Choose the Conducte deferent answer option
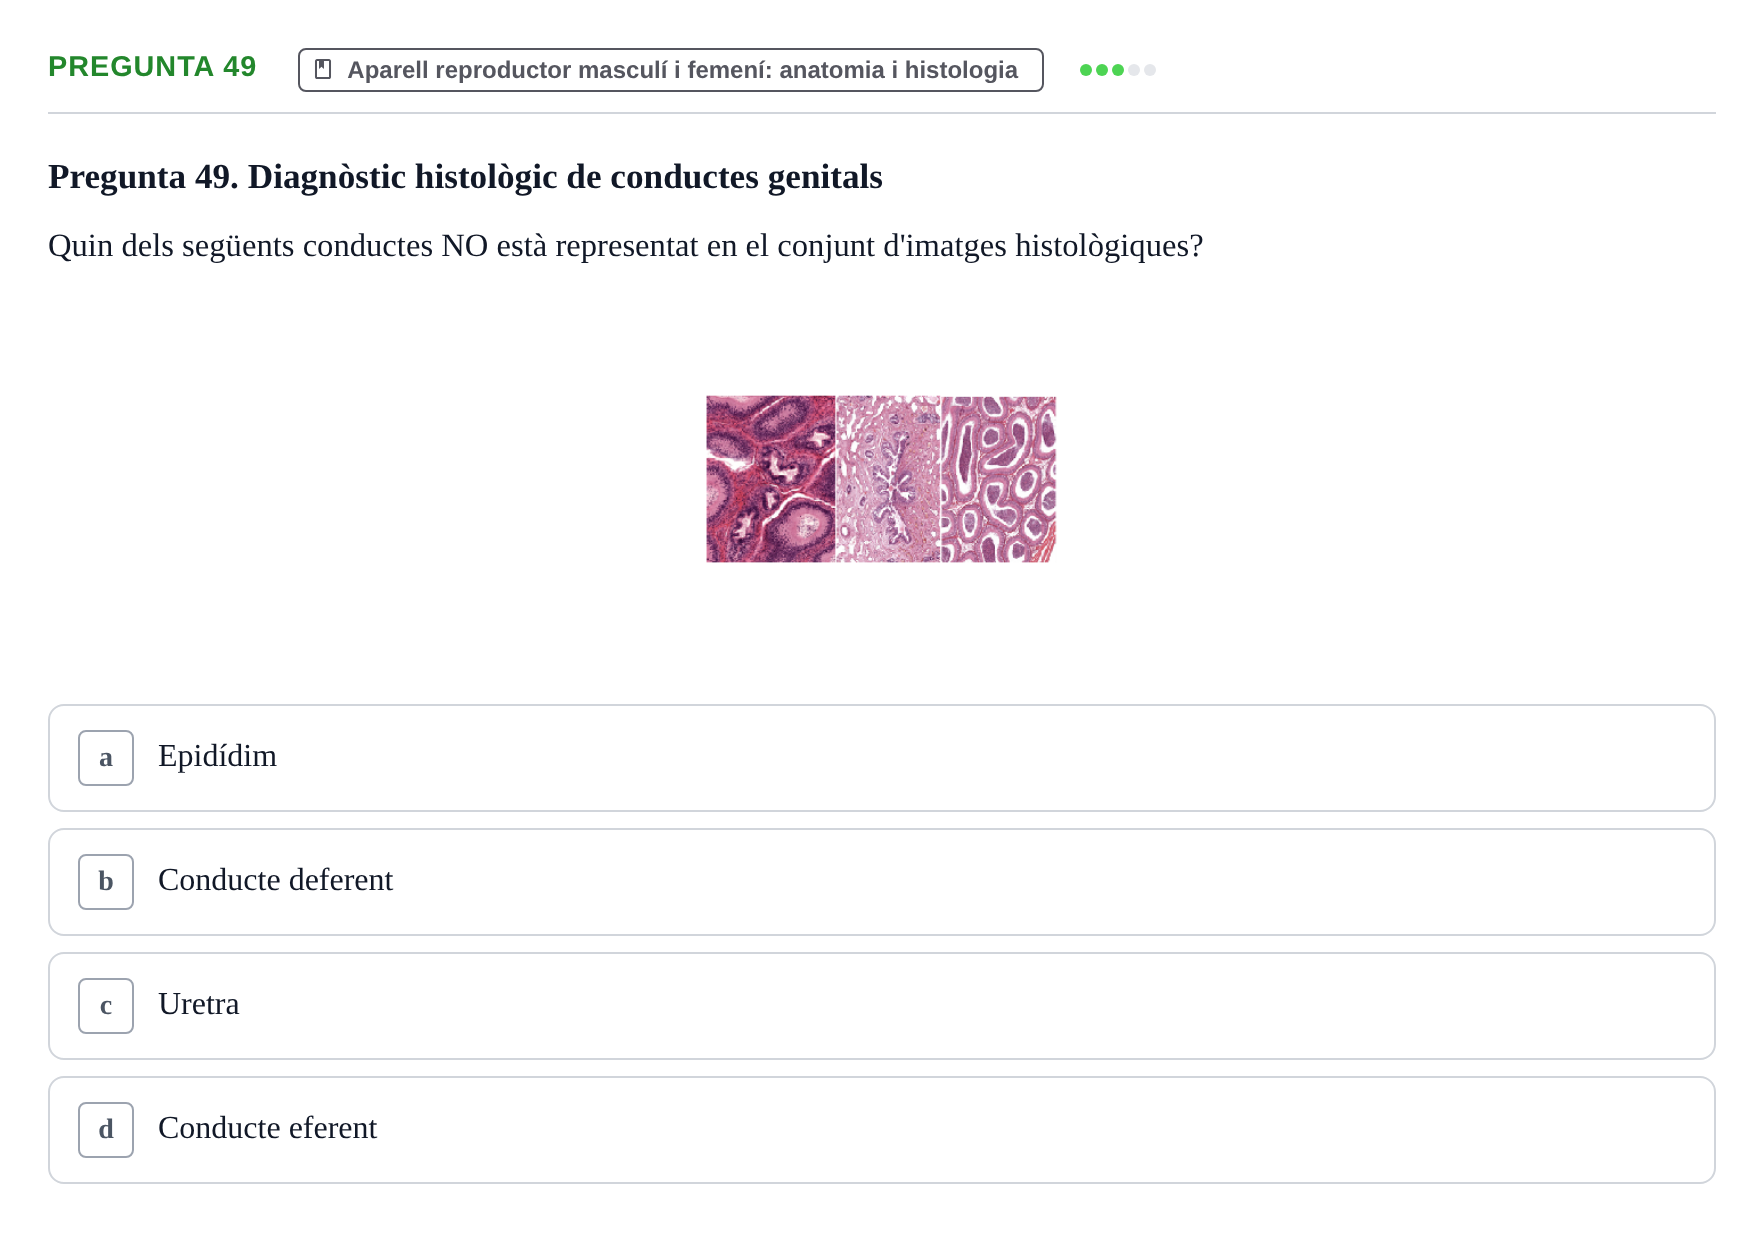 [x=882, y=882]
